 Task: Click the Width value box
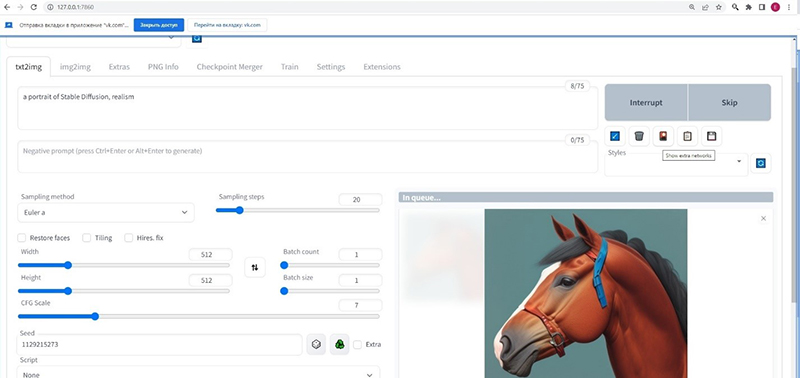tap(210, 254)
